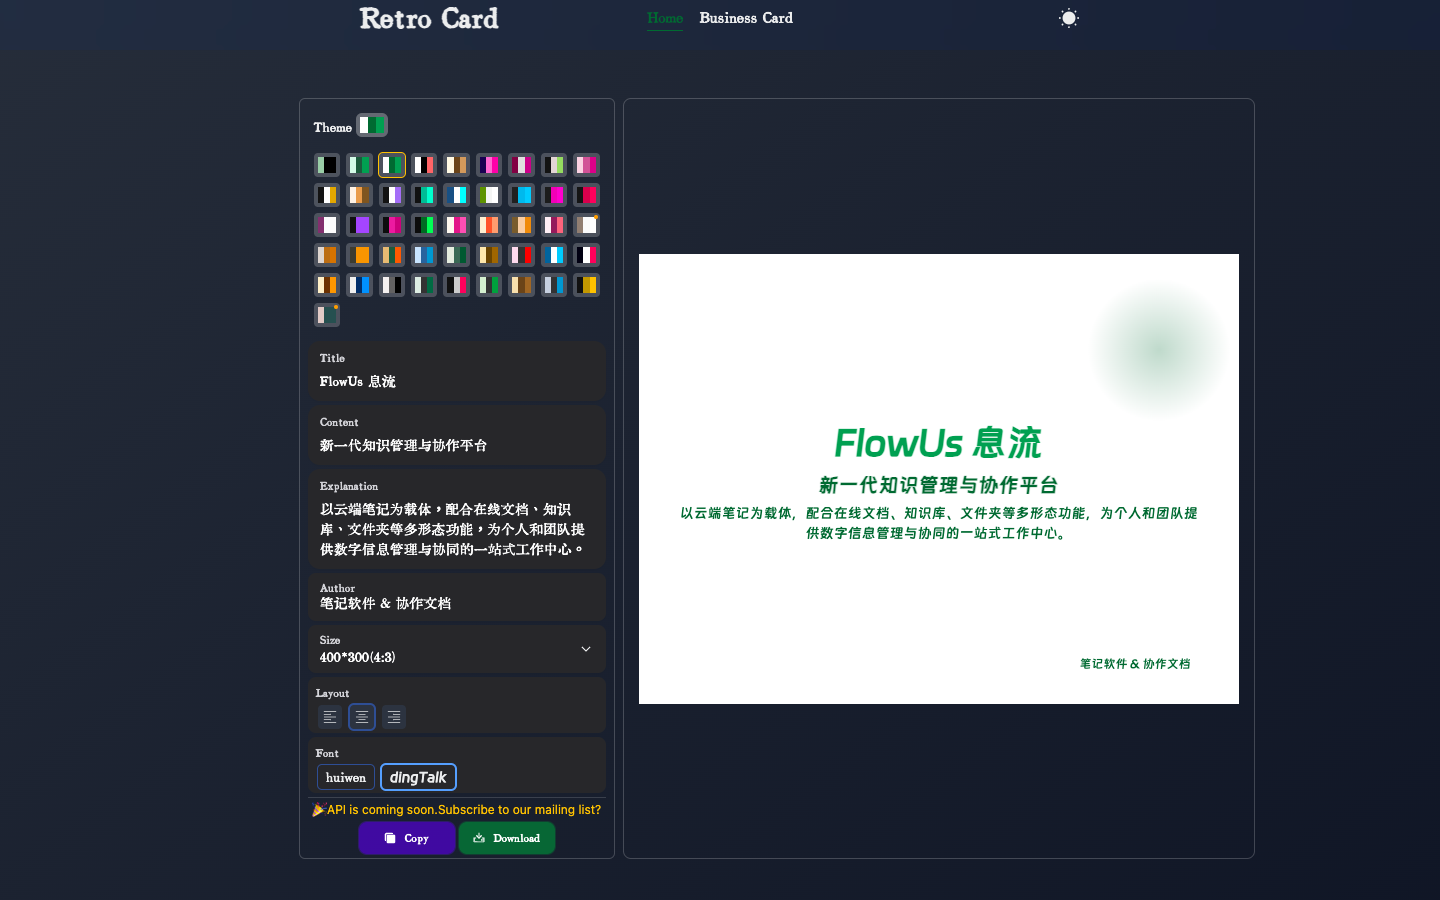
Task: Pick the black, beige and lime green swatch
Action: 554,165
